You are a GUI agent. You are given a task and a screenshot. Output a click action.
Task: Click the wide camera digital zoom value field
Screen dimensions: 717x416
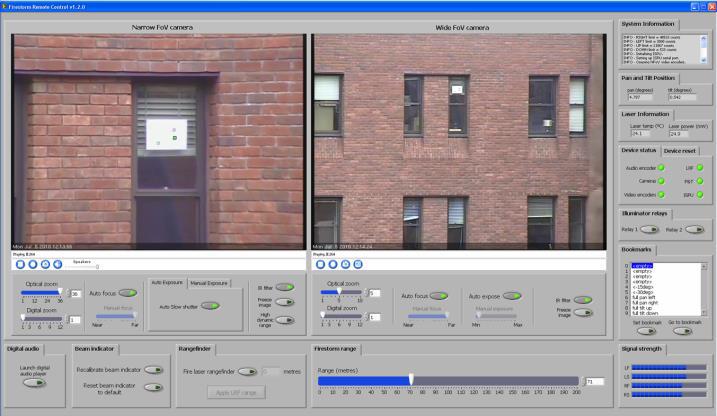[374, 317]
